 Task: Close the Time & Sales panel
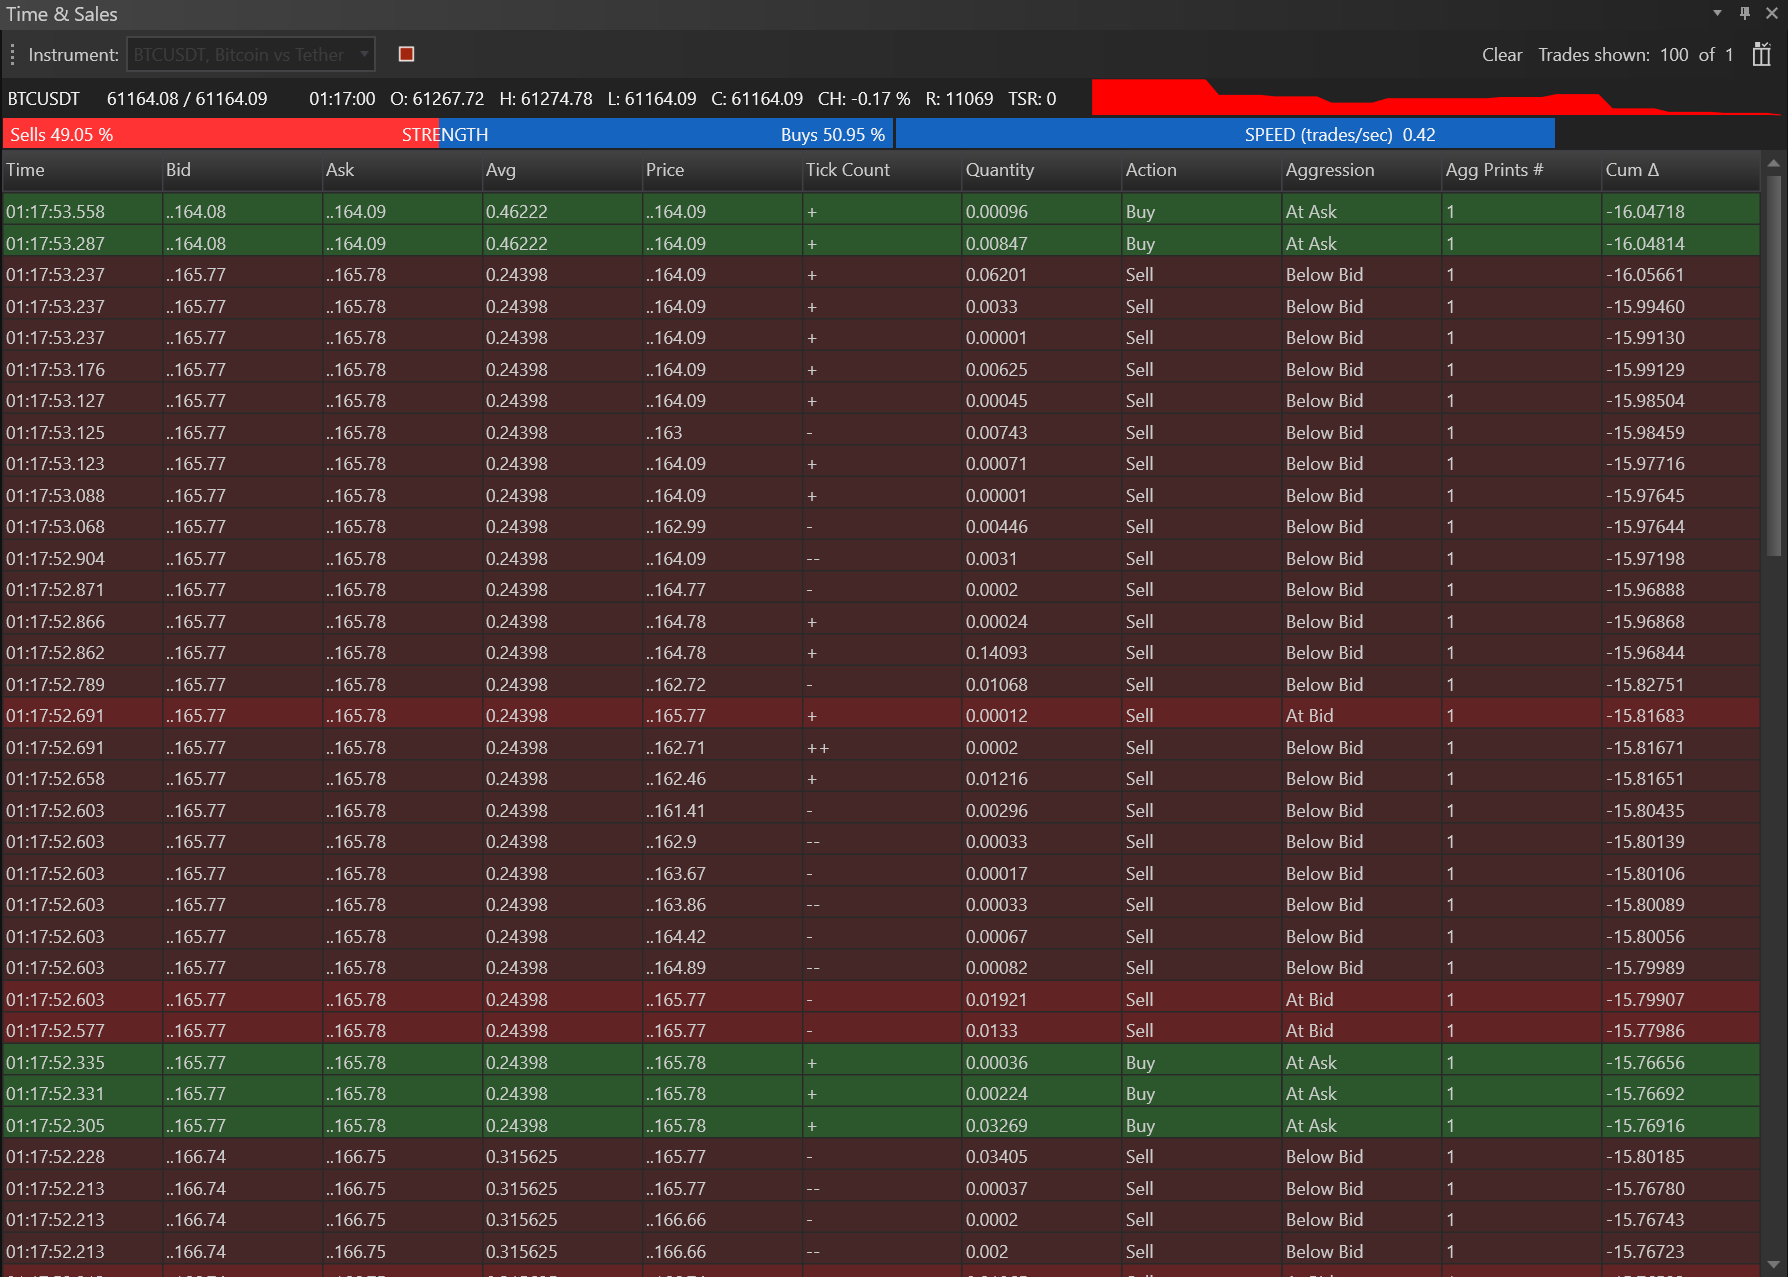(1772, 13)
